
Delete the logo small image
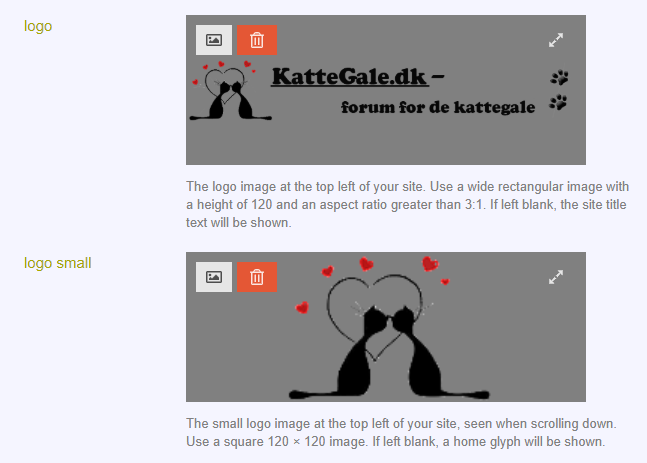click(257, 277)
